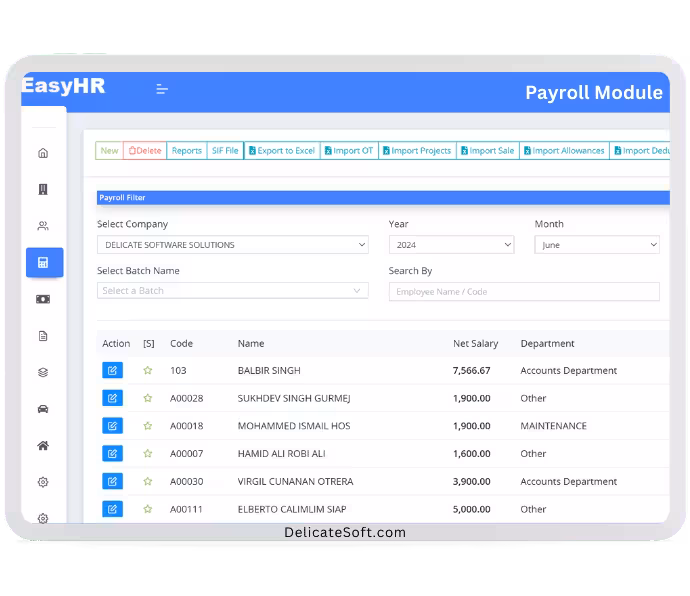
Task: Edit payroll record for HAMID ALI ROBI ALI
Action: point(112,453)
